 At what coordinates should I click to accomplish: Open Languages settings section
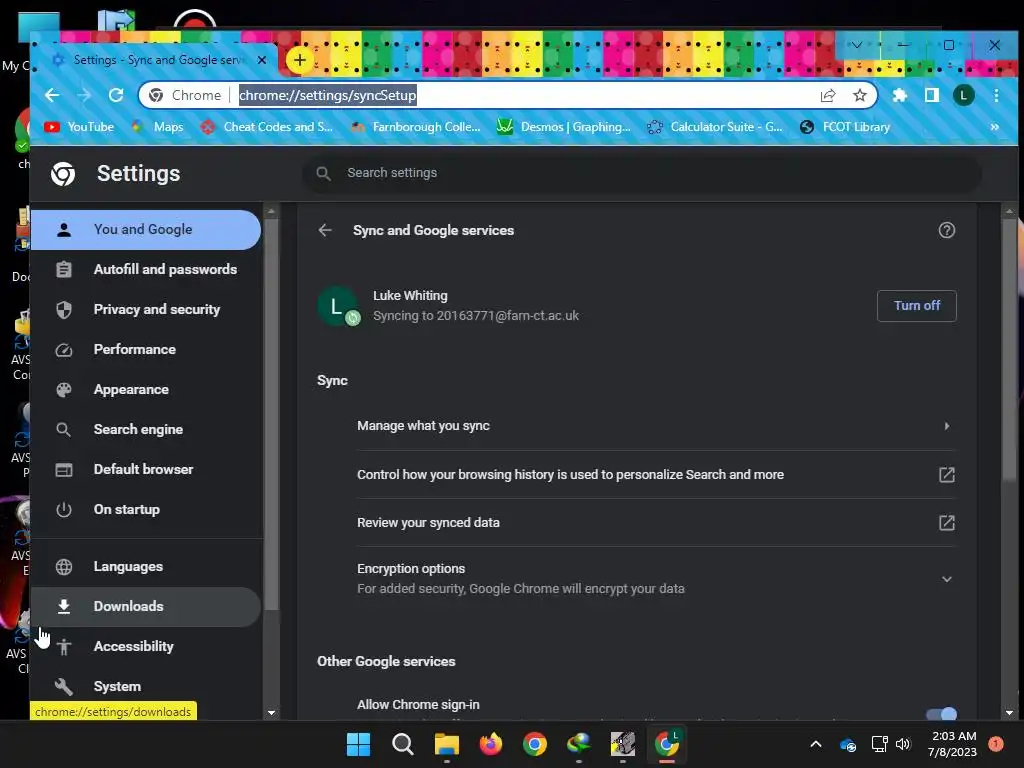[145, 567]
